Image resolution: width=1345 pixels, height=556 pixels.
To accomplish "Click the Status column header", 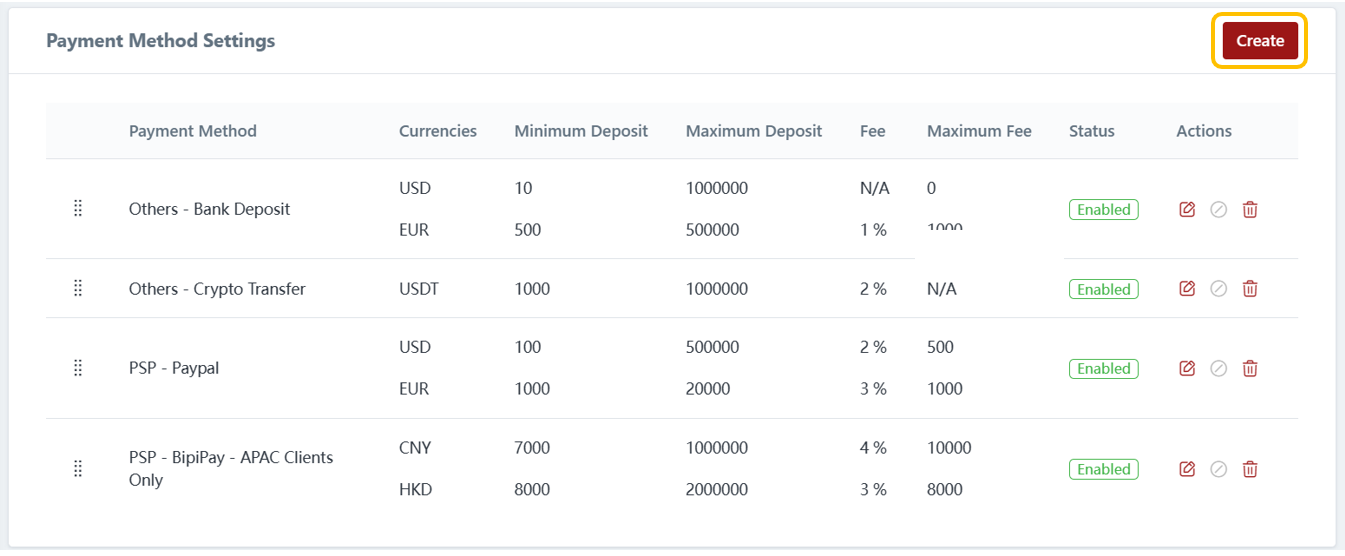I will 1091,131.
